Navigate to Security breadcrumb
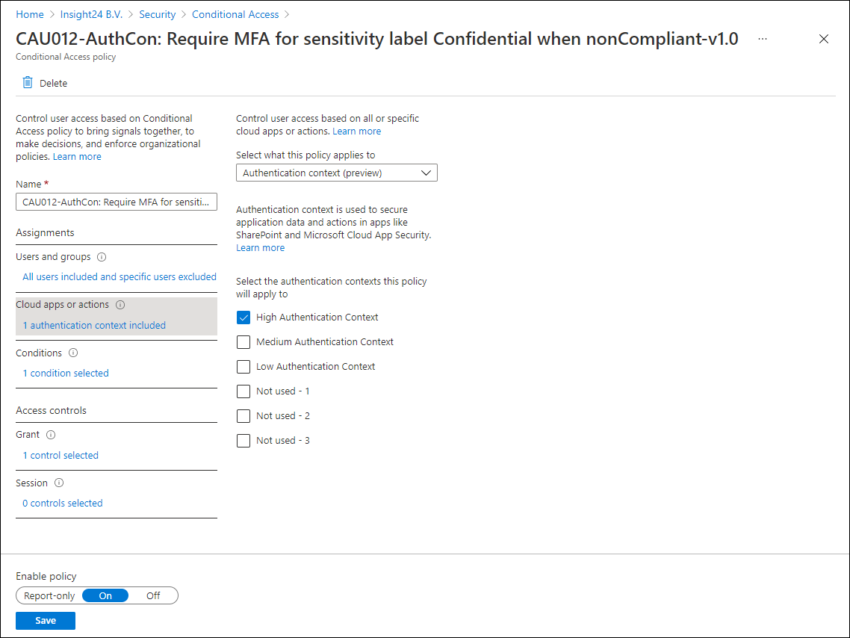 [x=157, y=14]
